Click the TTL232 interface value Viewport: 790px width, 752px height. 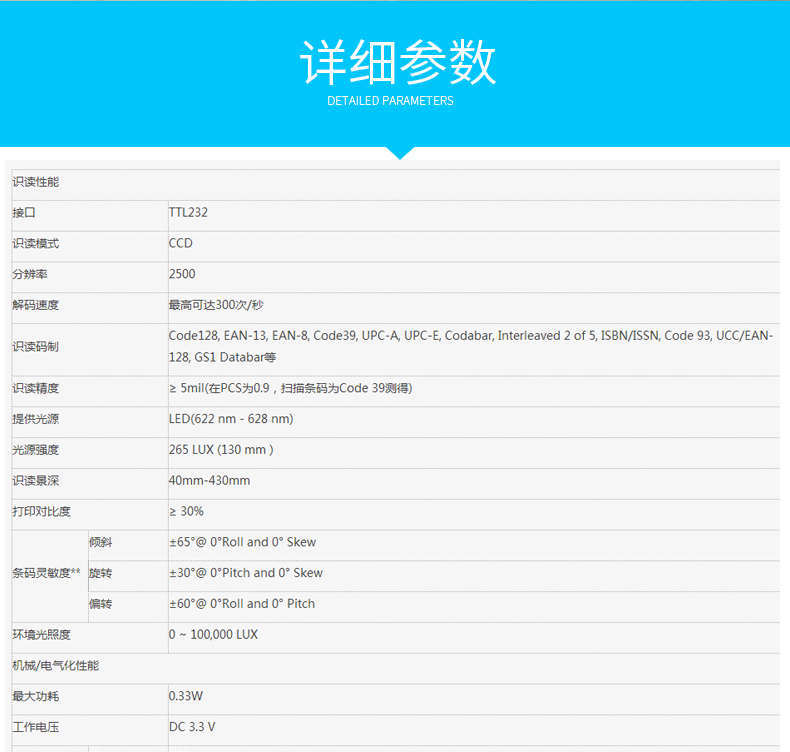tap(188, 212)
